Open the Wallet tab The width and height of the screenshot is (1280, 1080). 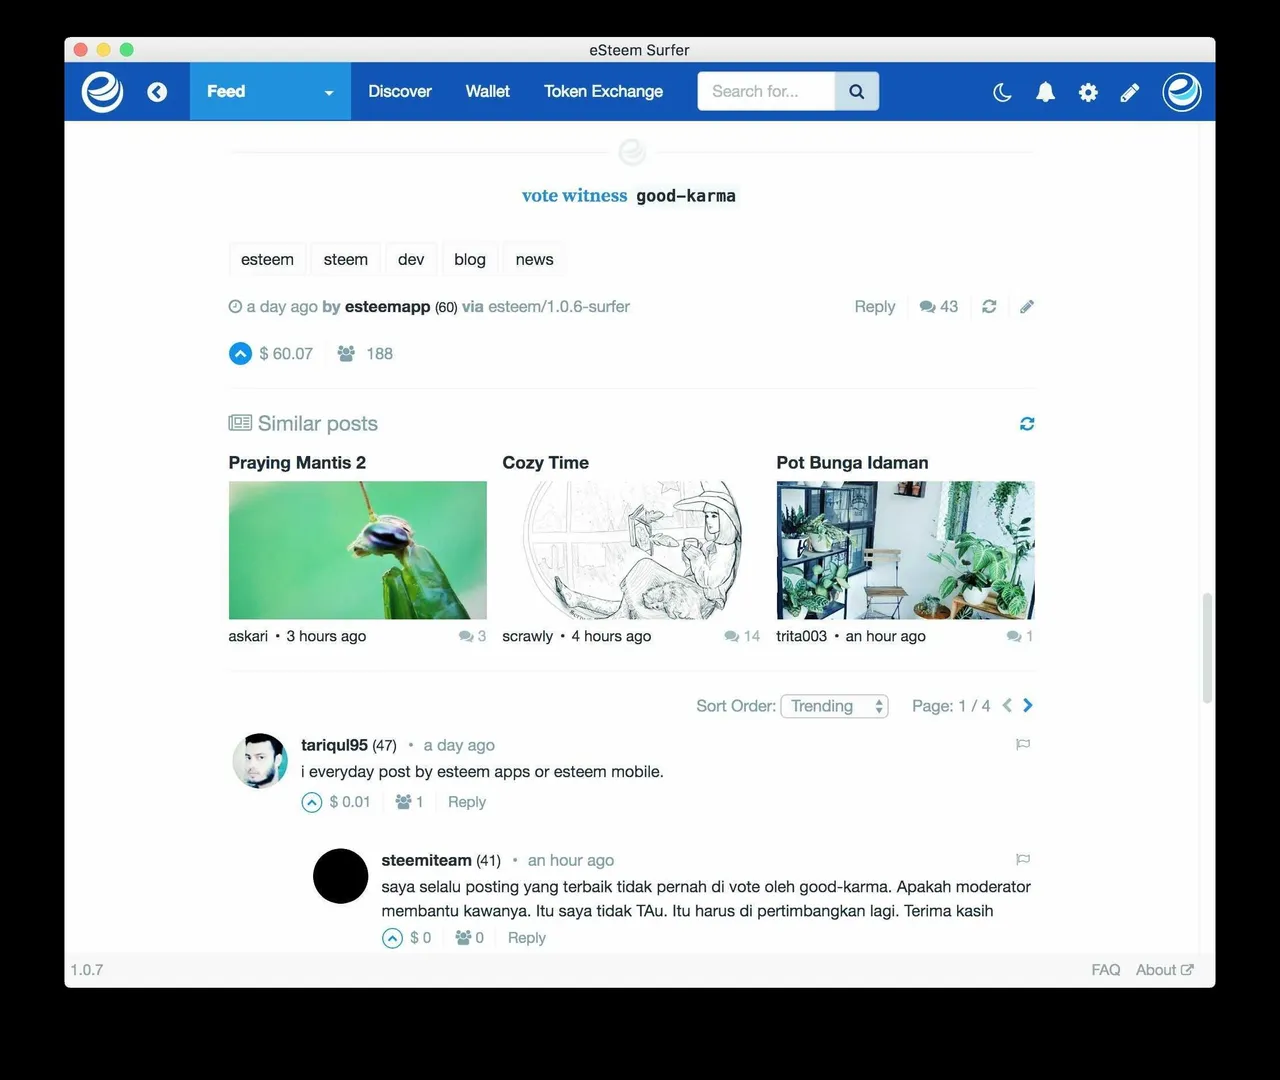[x=487, y=91]
